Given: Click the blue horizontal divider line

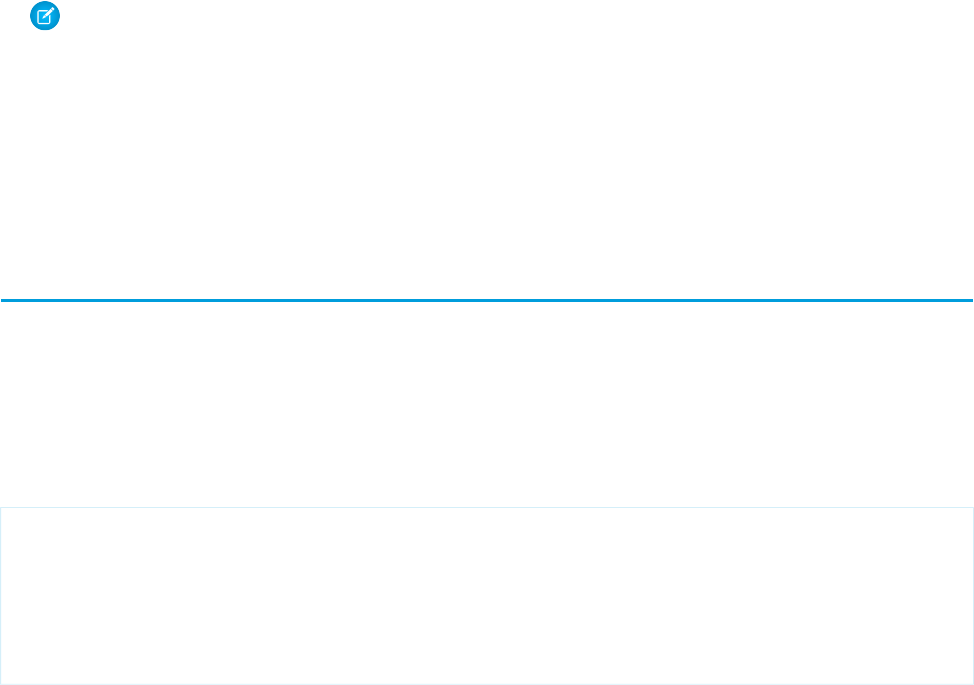Looking at the screenshot, I should pos(487,300).
